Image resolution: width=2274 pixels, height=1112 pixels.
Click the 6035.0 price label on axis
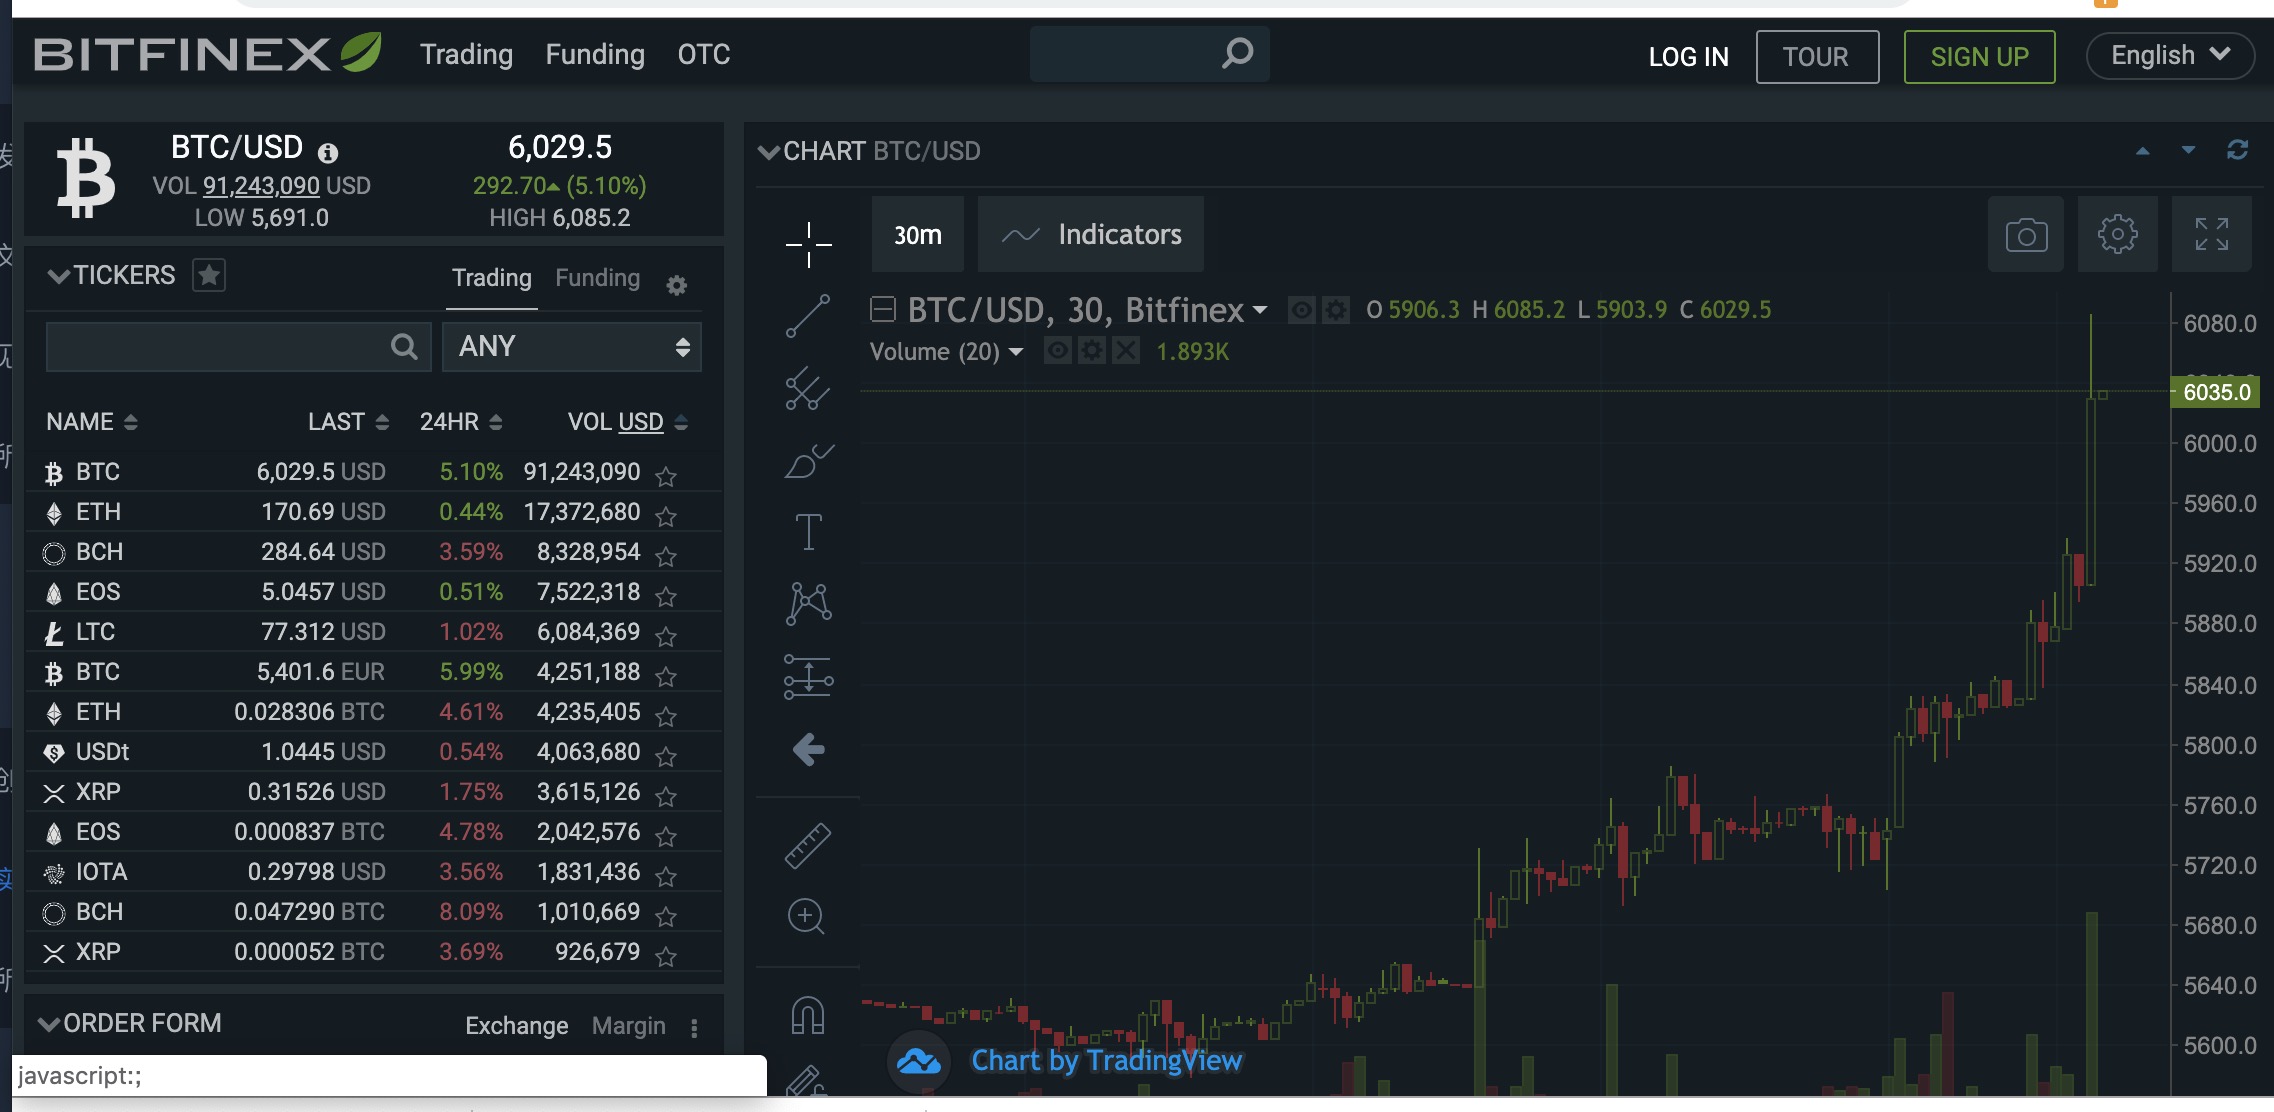coord(2216,392)
